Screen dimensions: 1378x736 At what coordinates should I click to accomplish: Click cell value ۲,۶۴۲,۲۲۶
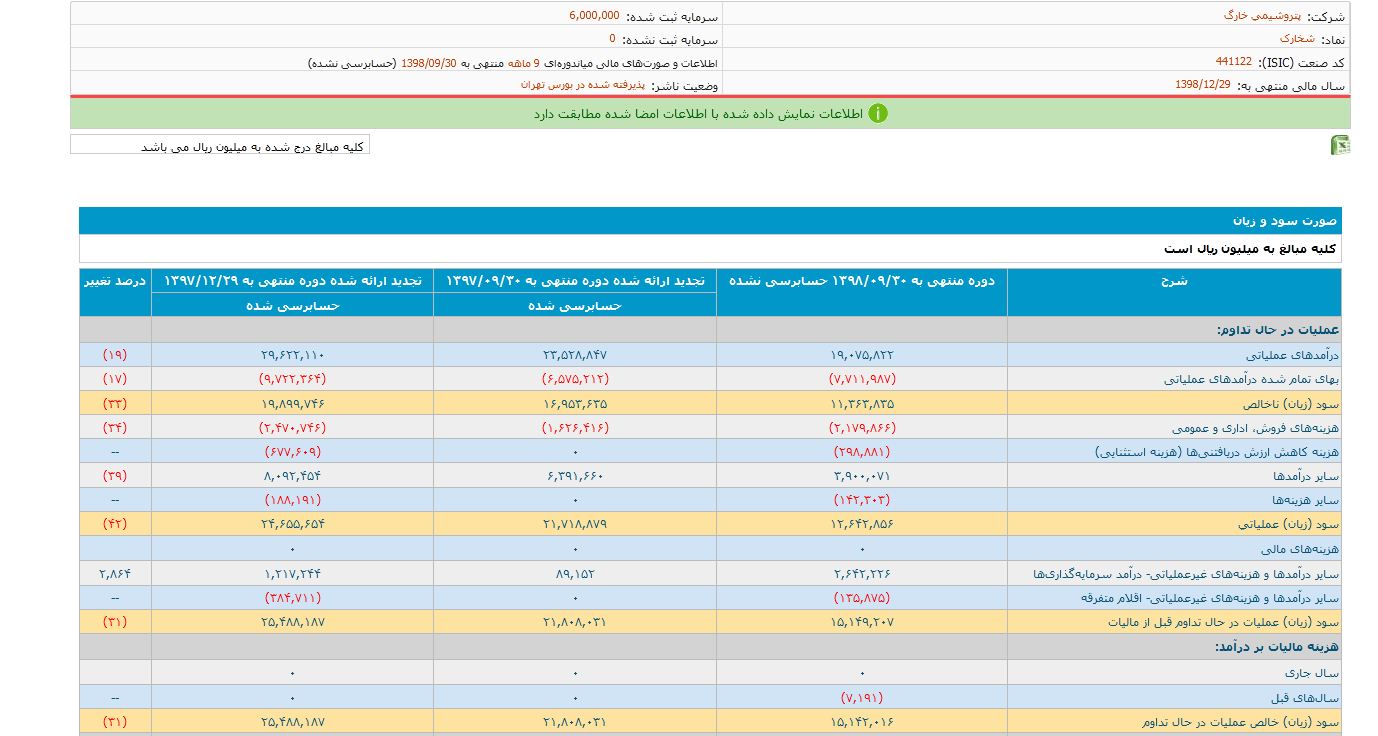pyautogui.click(x=862, y=574)
